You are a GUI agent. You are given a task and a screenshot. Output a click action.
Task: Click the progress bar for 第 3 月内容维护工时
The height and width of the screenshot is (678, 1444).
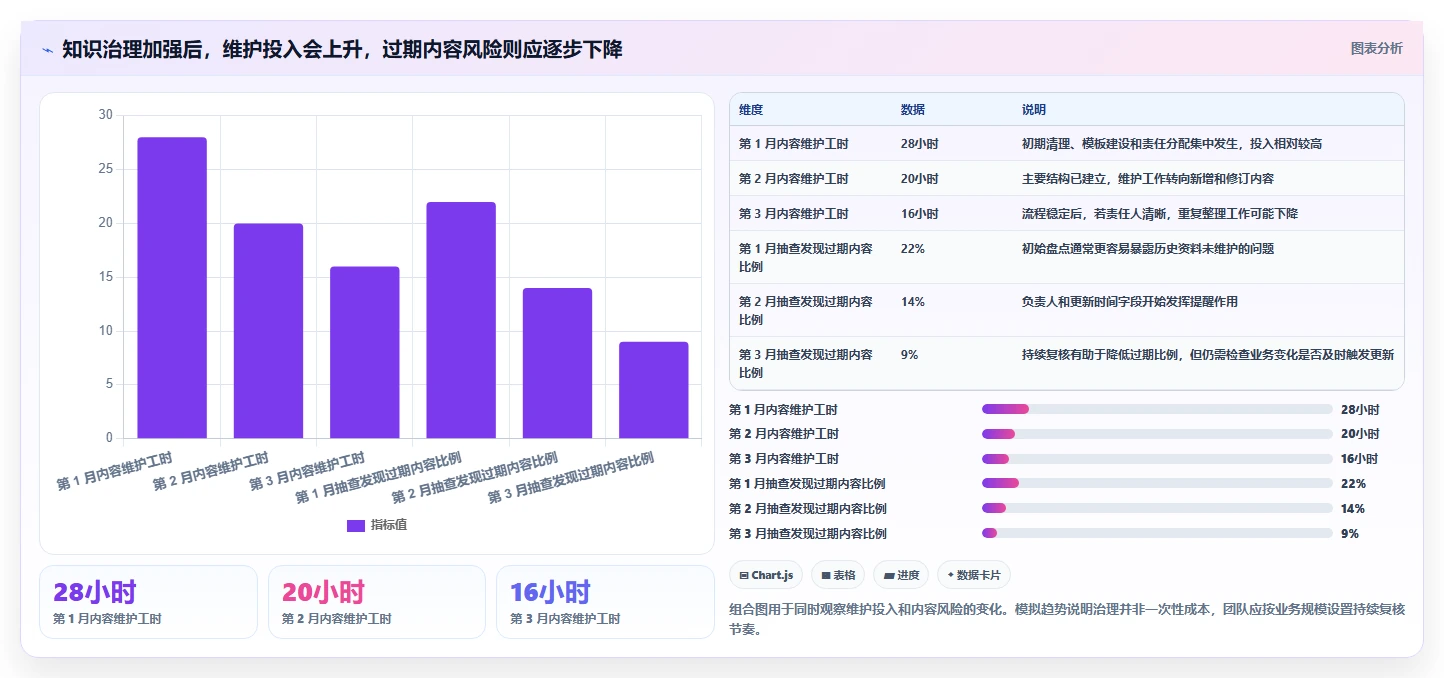tap(1157, 459)
